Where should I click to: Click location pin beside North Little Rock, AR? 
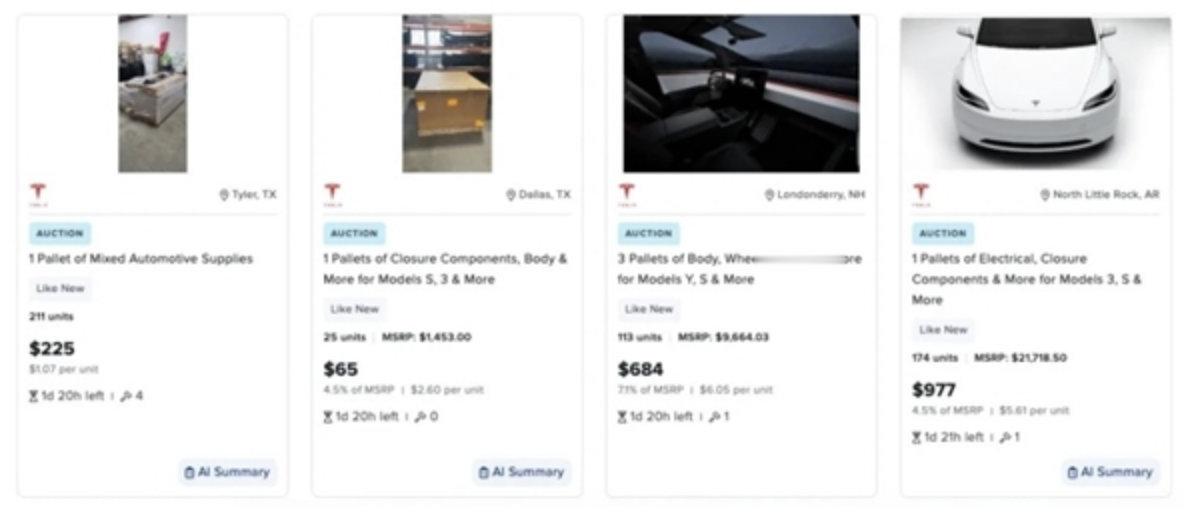[1045, 195]
